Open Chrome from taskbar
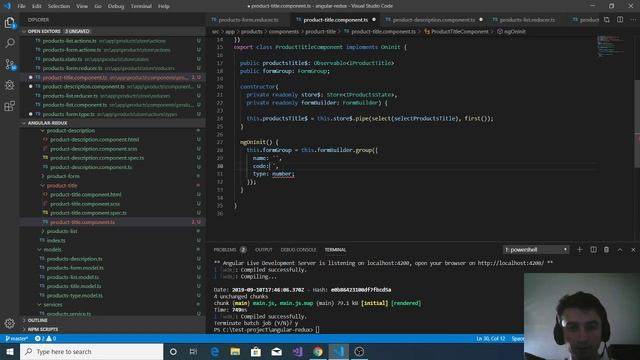The width and height of the screenshot is (640, 360). tap(318, 351)
